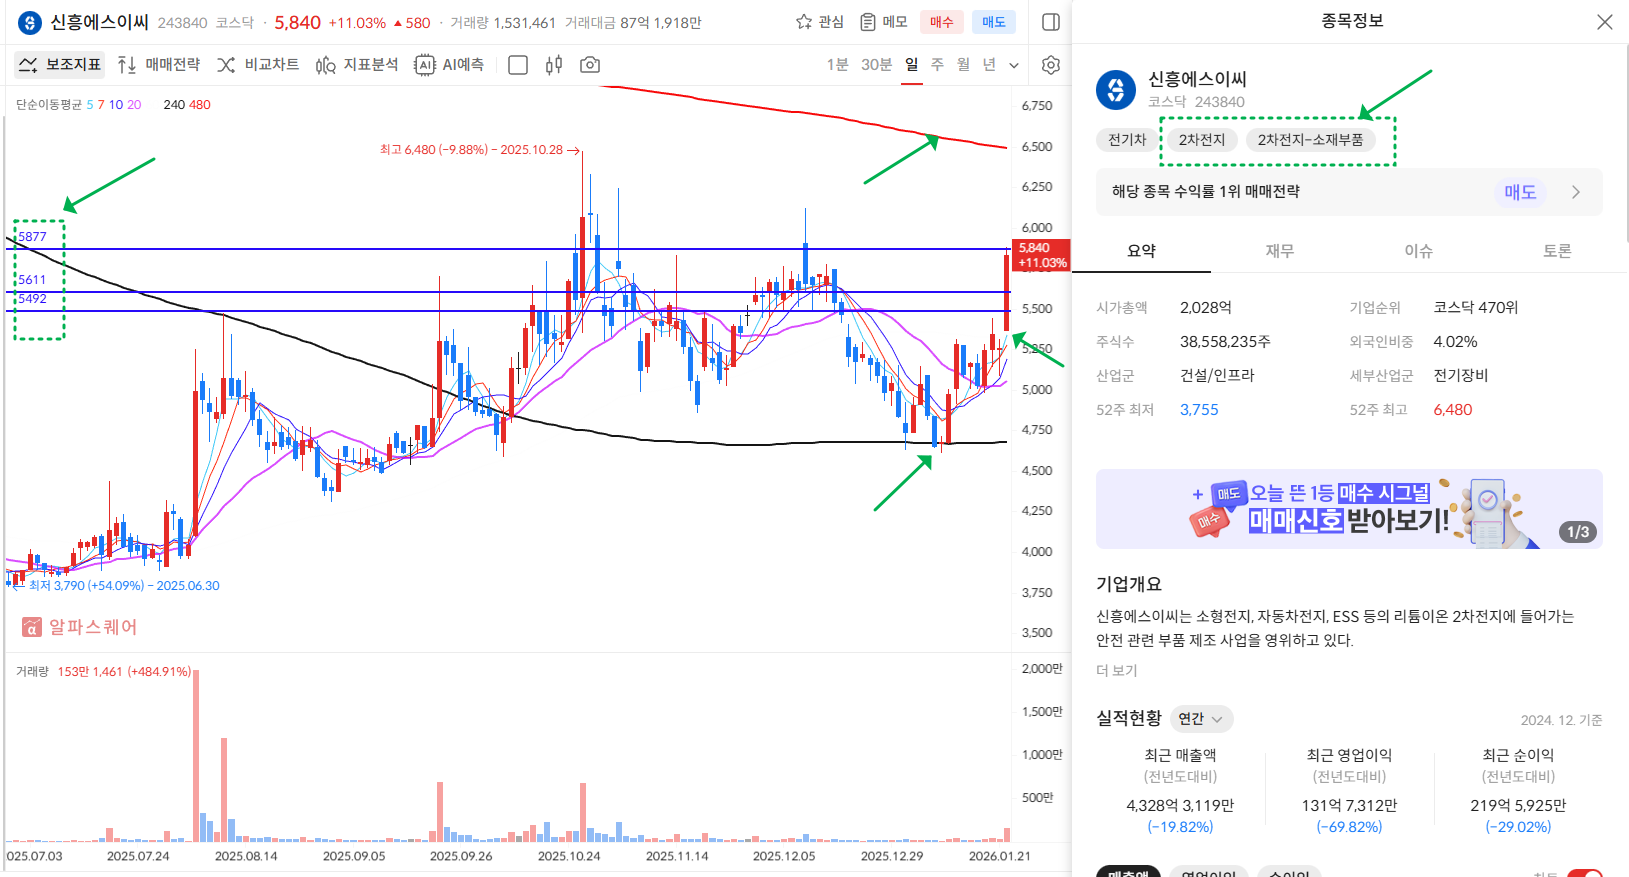Select the 일 daily timeframe

coord(911,65)
